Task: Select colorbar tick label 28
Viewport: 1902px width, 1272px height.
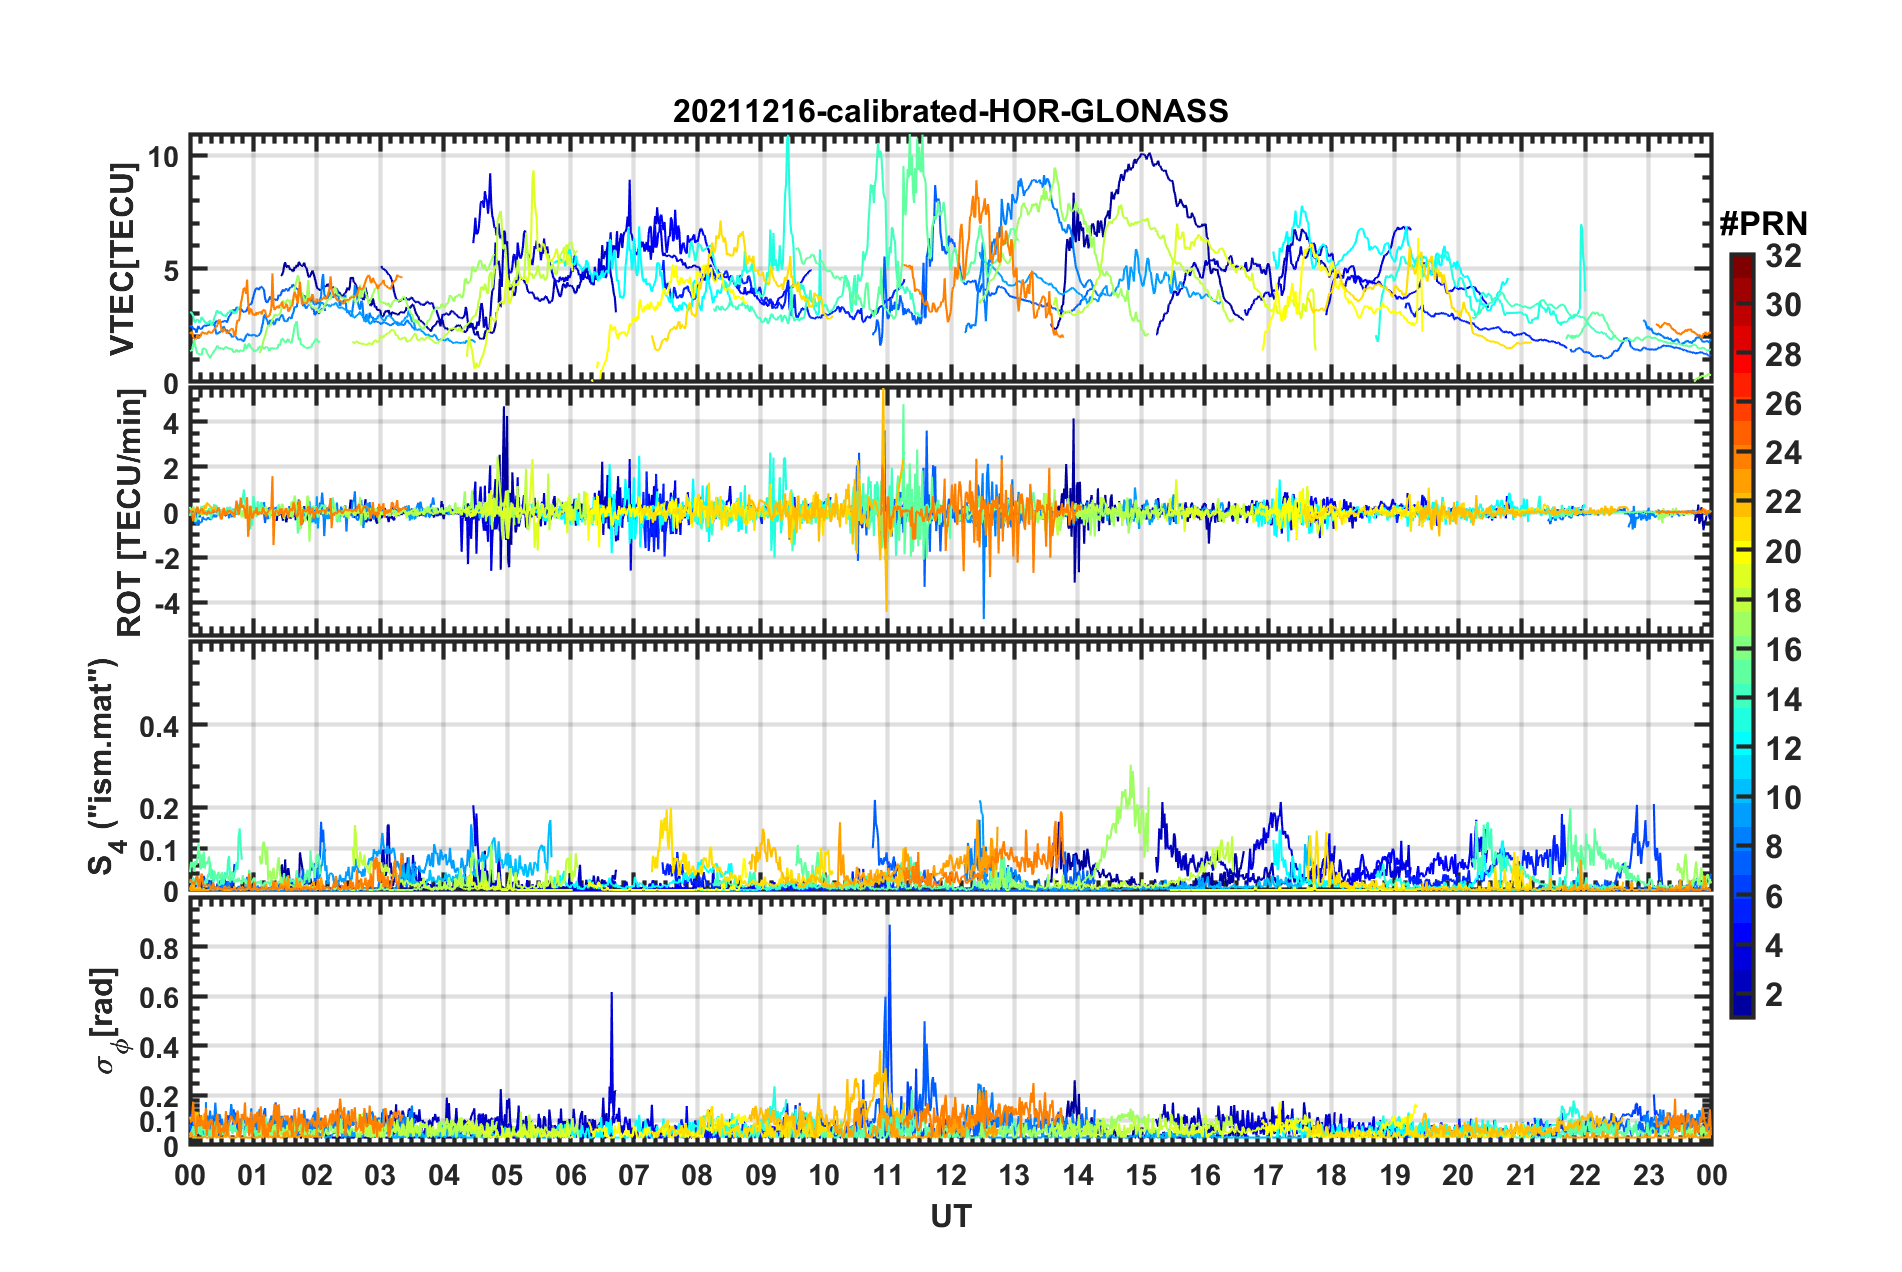Action: pyautogui.click(x=1783, y=355)
